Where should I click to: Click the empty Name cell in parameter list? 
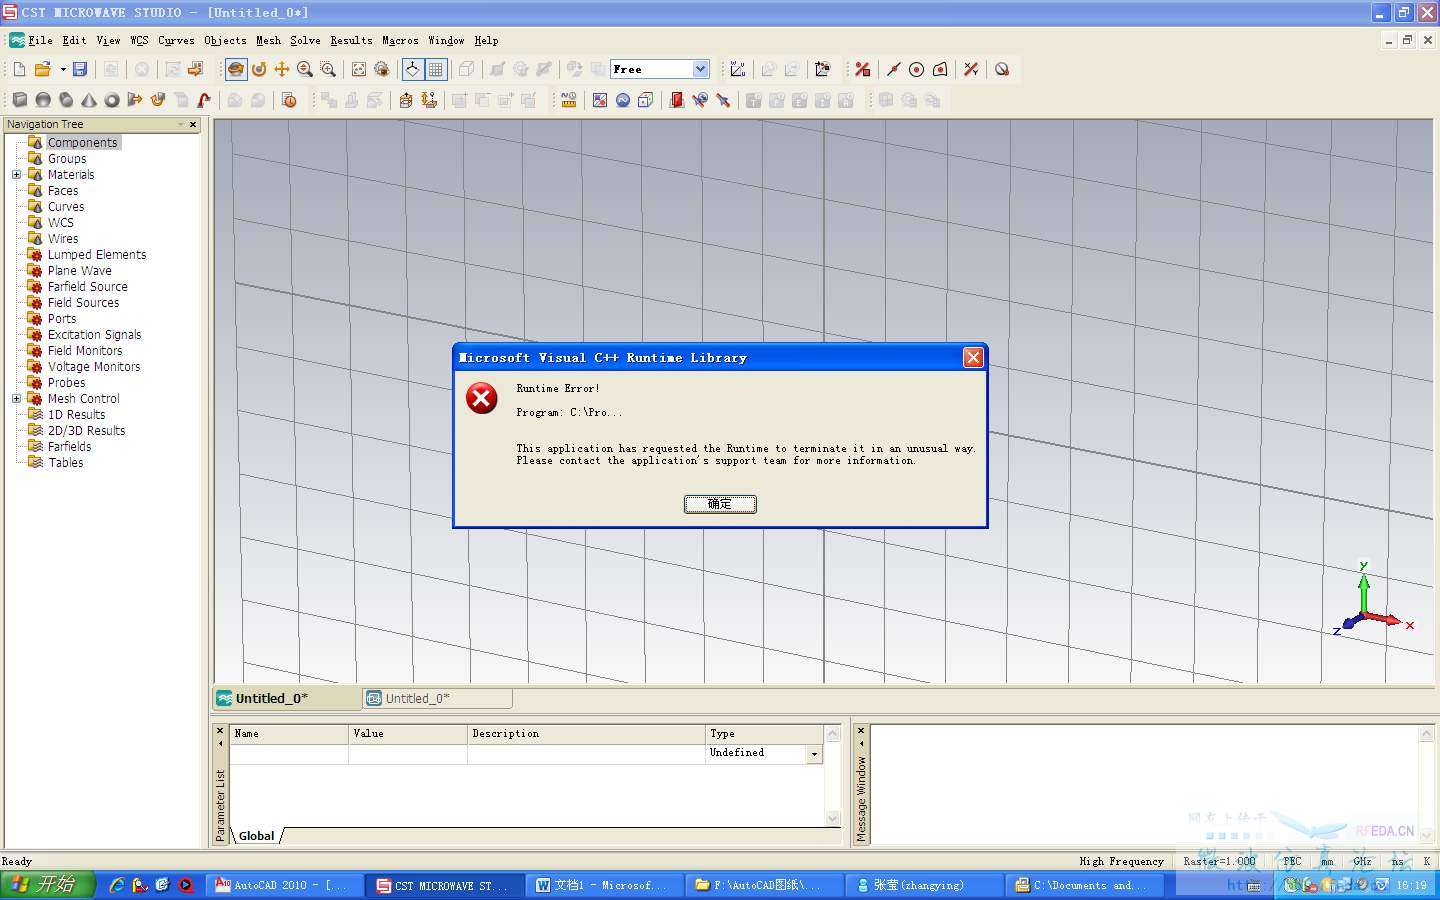pyautogui.click(x=289, y=753)
